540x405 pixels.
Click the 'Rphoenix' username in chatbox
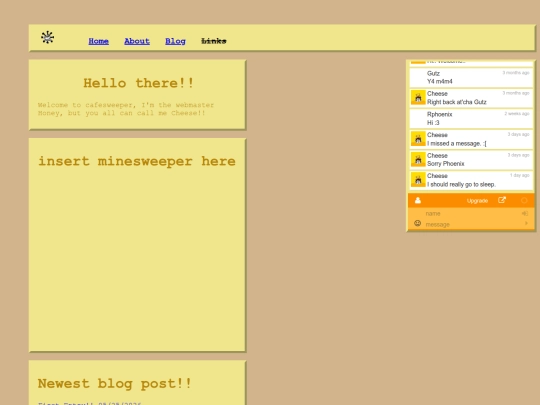click(x=439, y=114)
